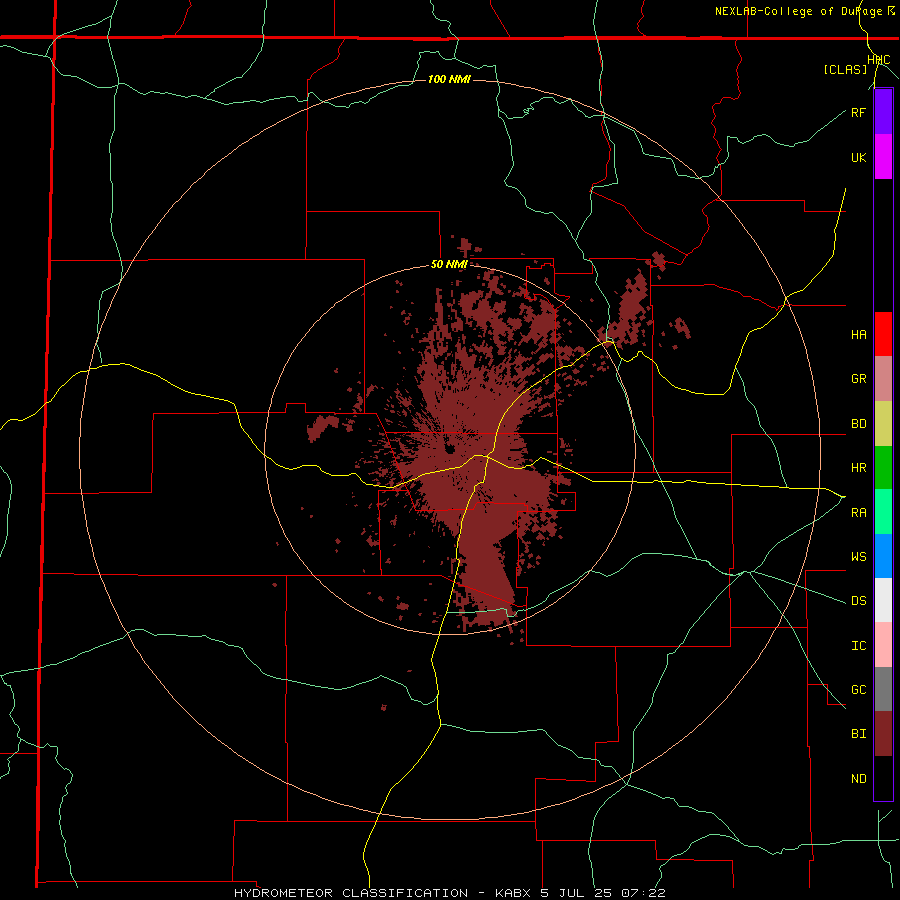Click the BI dark red swatch

click(x=883, y=734)
